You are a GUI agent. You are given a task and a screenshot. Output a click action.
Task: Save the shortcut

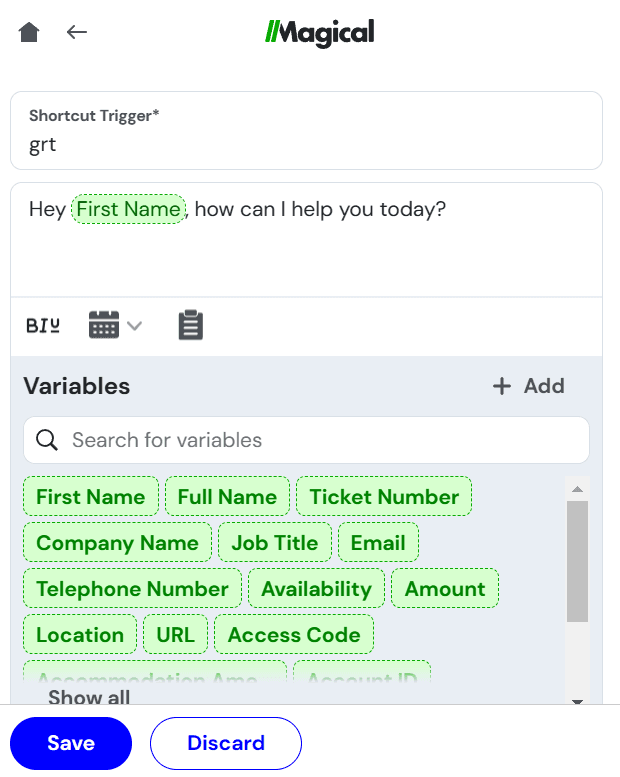[71, 743]
